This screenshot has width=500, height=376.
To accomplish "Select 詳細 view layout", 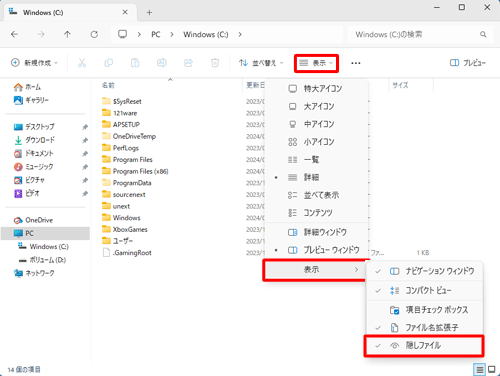I will coord(317,177).
